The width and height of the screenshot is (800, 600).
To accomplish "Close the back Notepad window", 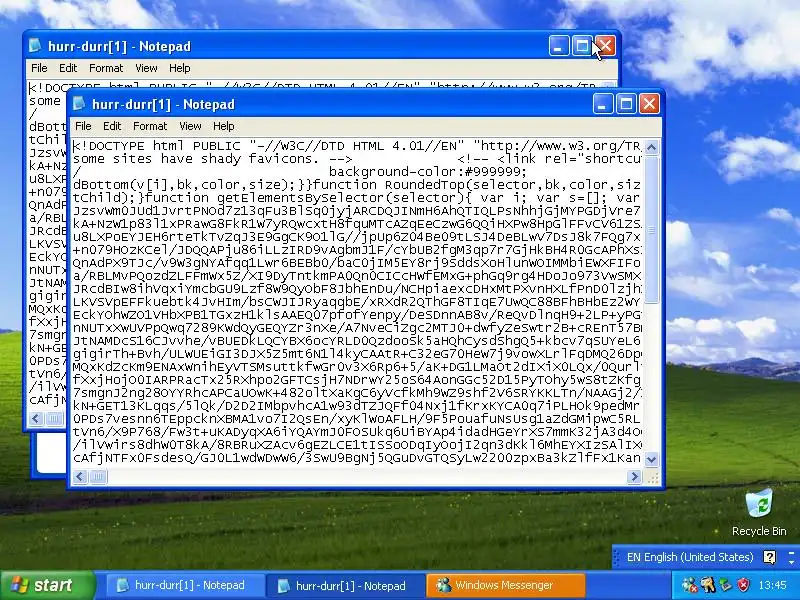I will (x=606, y=46).
